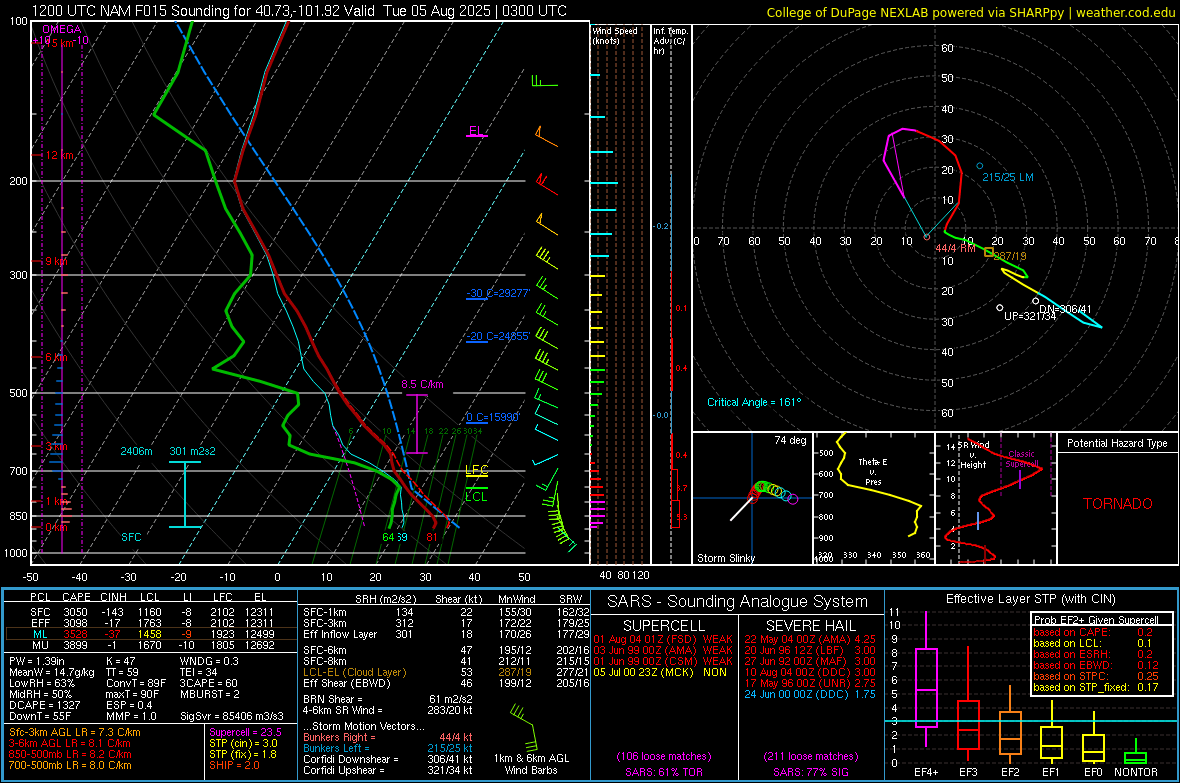Click the '1km & 6km AGL Wind Barbs' caption

(x=531, y=764)
